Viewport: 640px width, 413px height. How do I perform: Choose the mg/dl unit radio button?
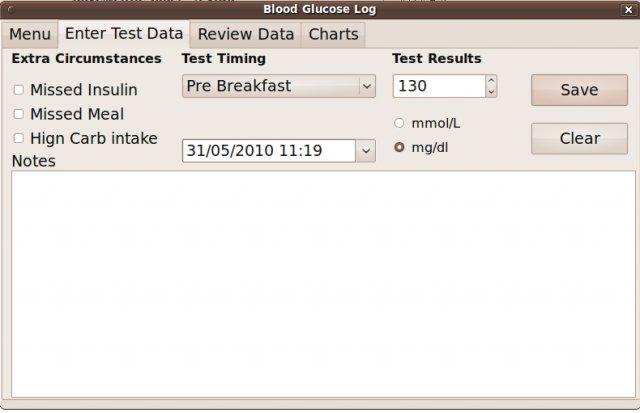[400, 147]
